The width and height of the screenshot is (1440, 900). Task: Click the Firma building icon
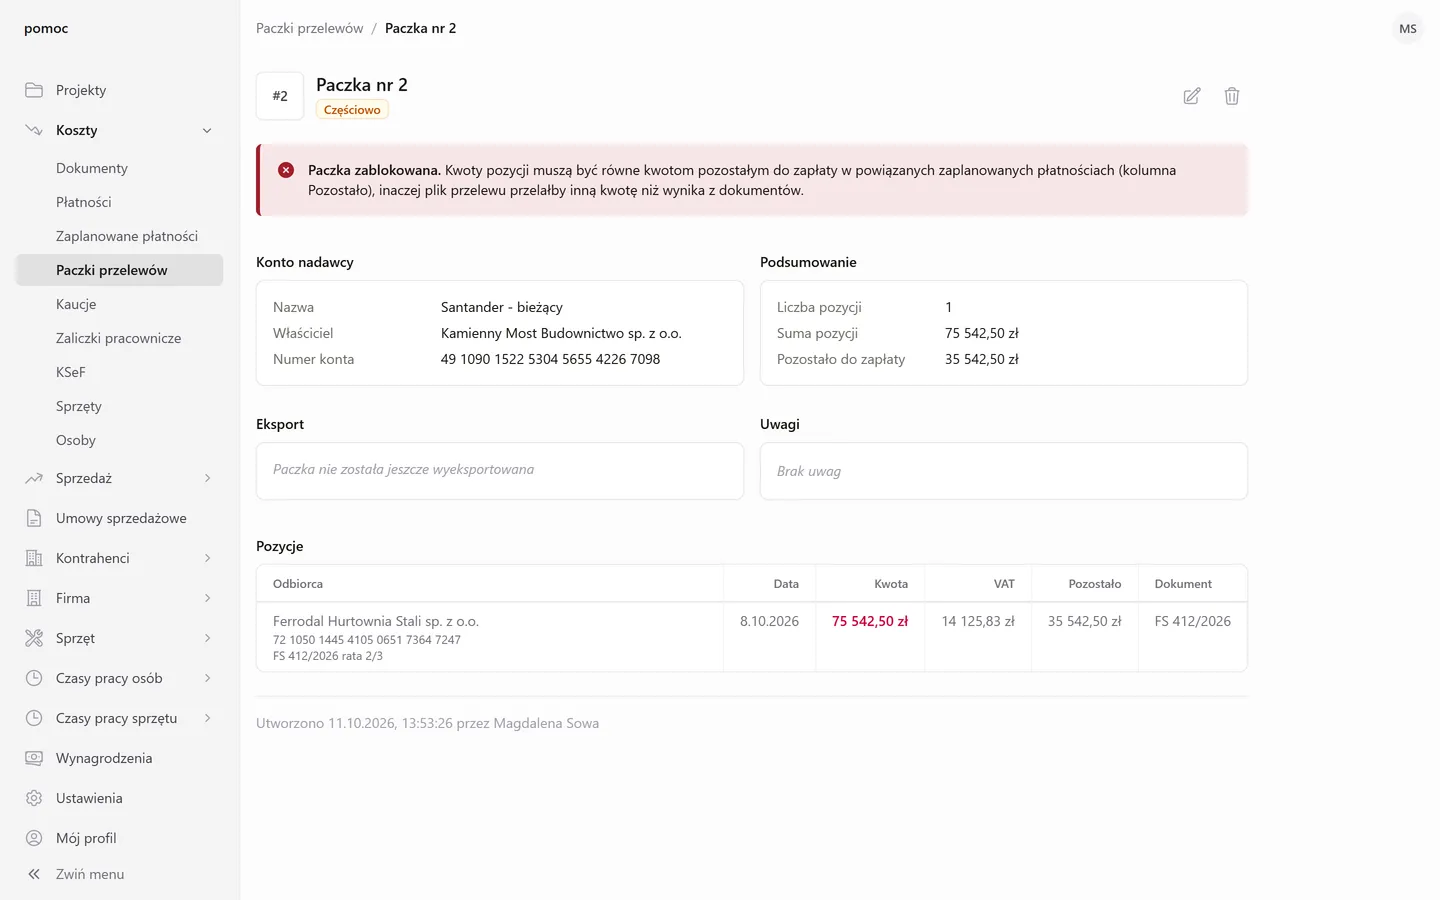(x=34, y=598)
